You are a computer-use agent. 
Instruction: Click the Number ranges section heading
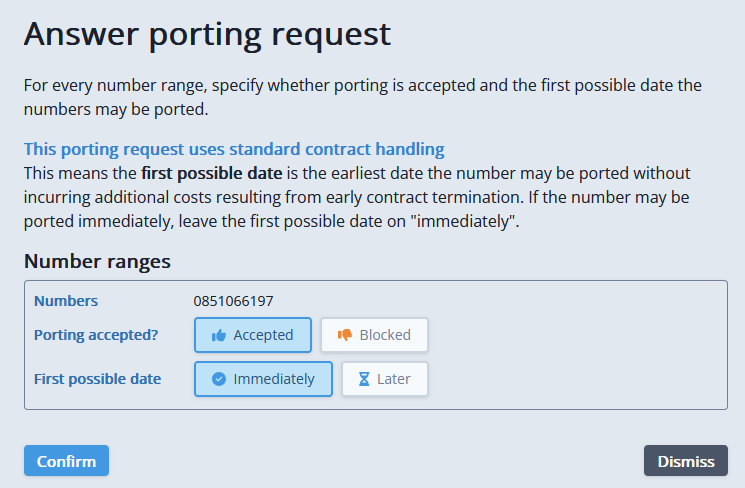[x=97, y=261]
